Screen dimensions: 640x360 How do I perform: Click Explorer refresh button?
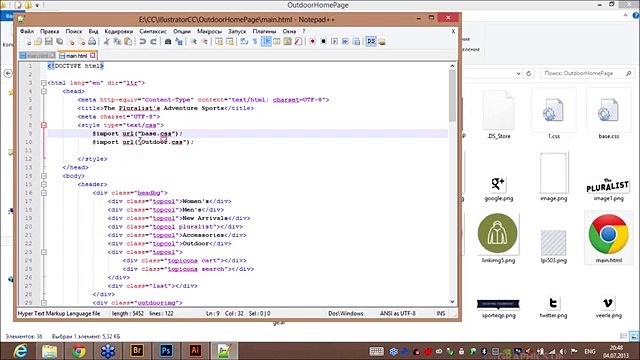click(x=529, y=73)
